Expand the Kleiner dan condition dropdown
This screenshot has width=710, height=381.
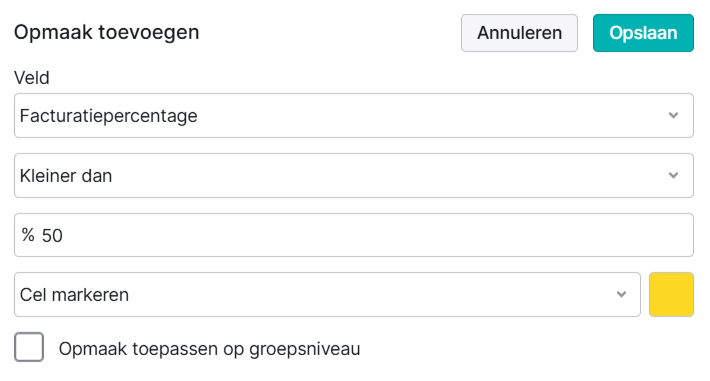point(354,175)
